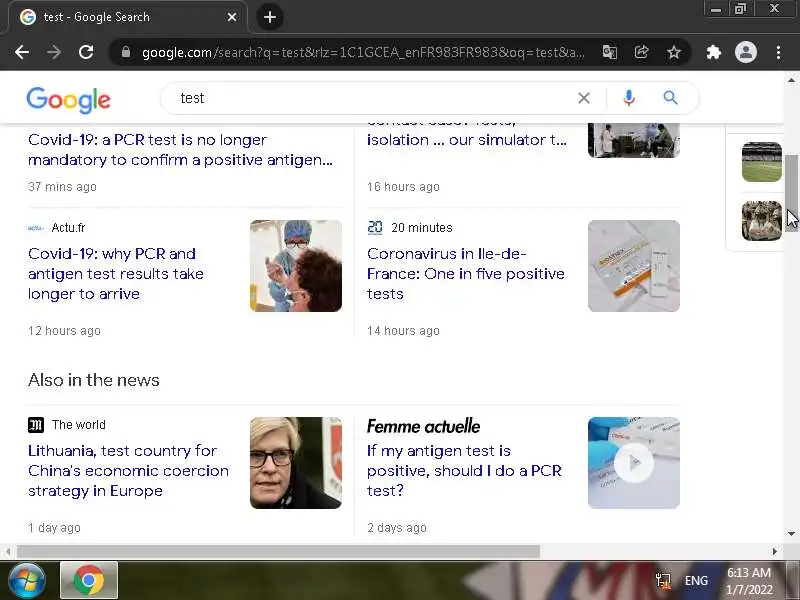The image size is (800, 600).
Task: Click the '14 hours ago' timestamp
Action: (x=403, y=331)
